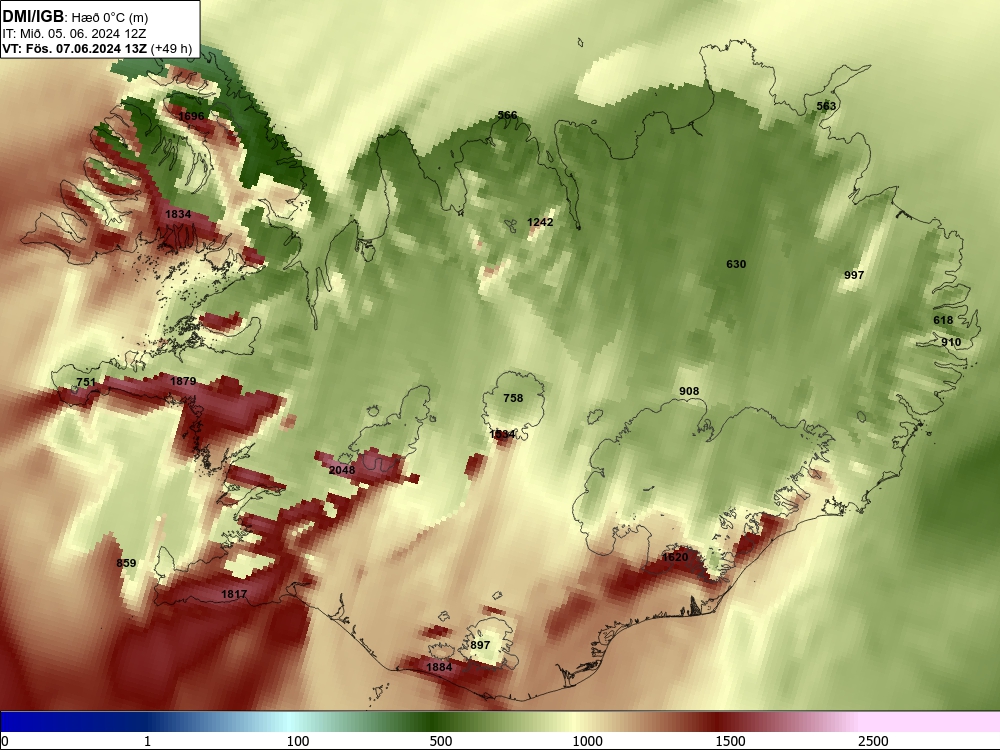Click the 2048 height label
The width and height of the screenshot is (1000, 750).
point(342,470)
